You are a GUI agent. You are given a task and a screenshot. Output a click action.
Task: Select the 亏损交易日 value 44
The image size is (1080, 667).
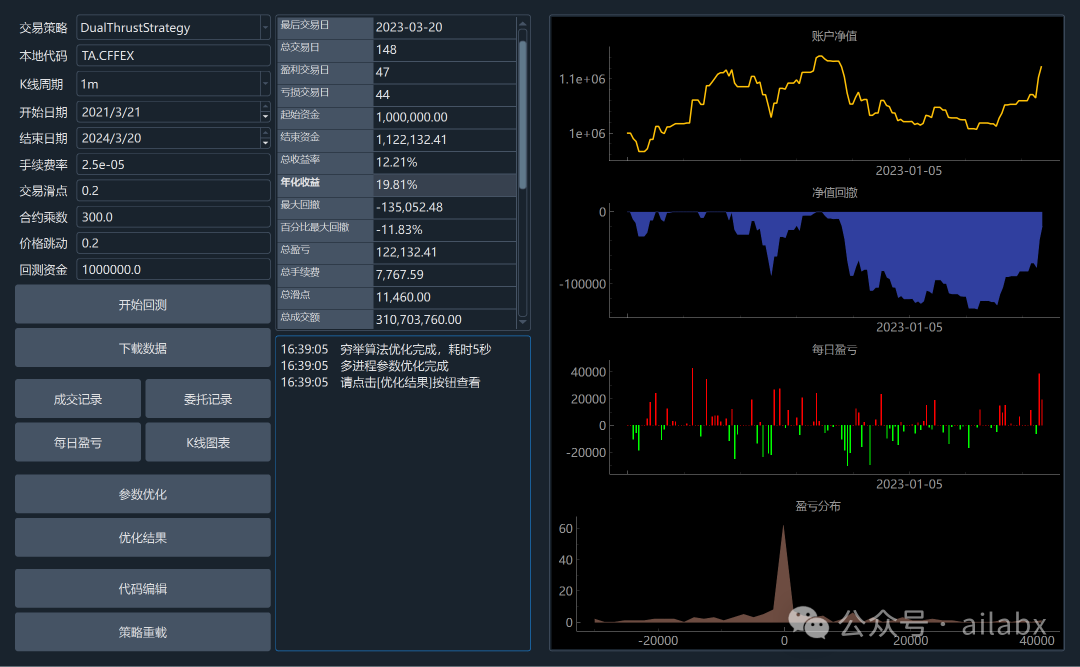click(x=444, y=94)
